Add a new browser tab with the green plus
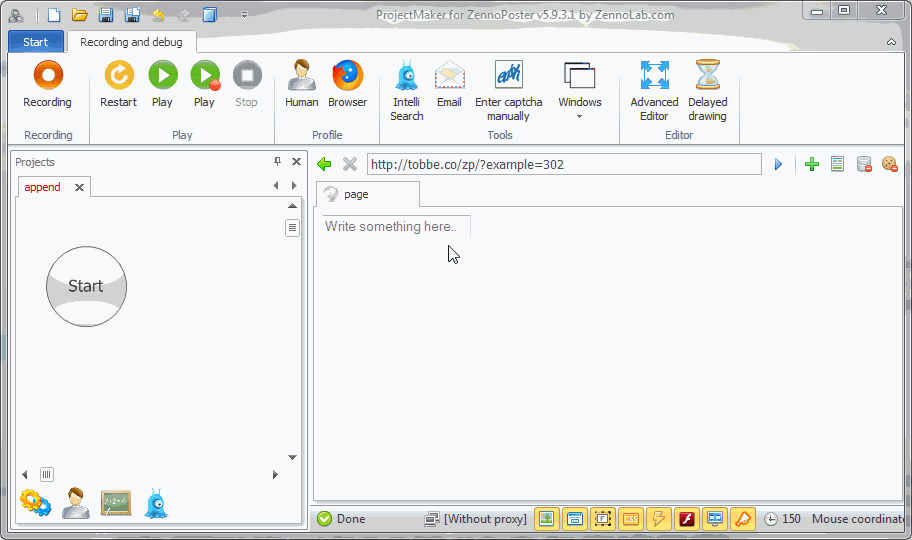Viewport: 912px width, 540px height. pyautogui.click(x=812, y=165)
